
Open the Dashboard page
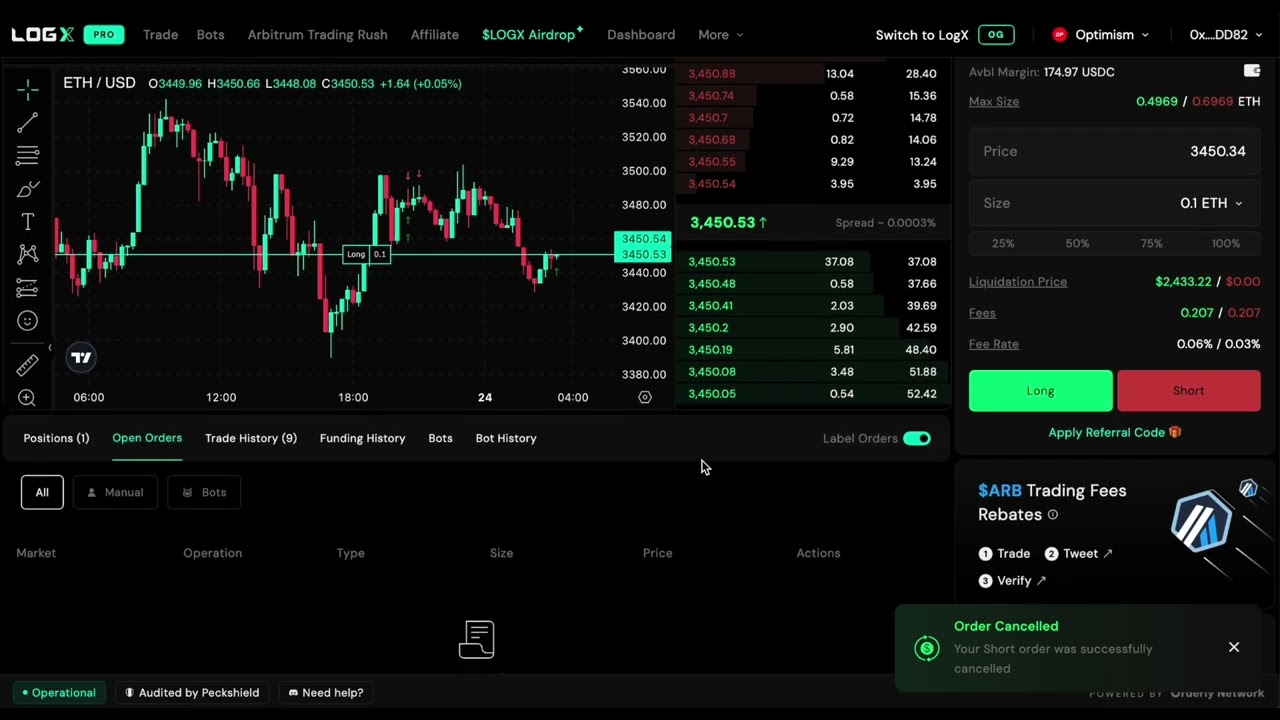coord(641,35)
